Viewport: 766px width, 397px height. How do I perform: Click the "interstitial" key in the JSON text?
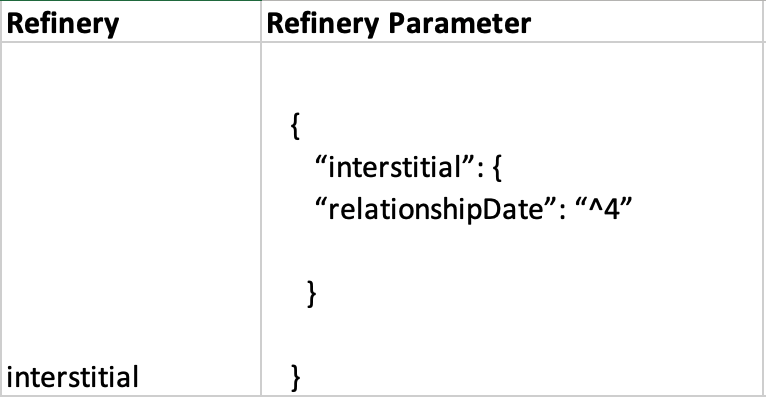coord(395,167)
